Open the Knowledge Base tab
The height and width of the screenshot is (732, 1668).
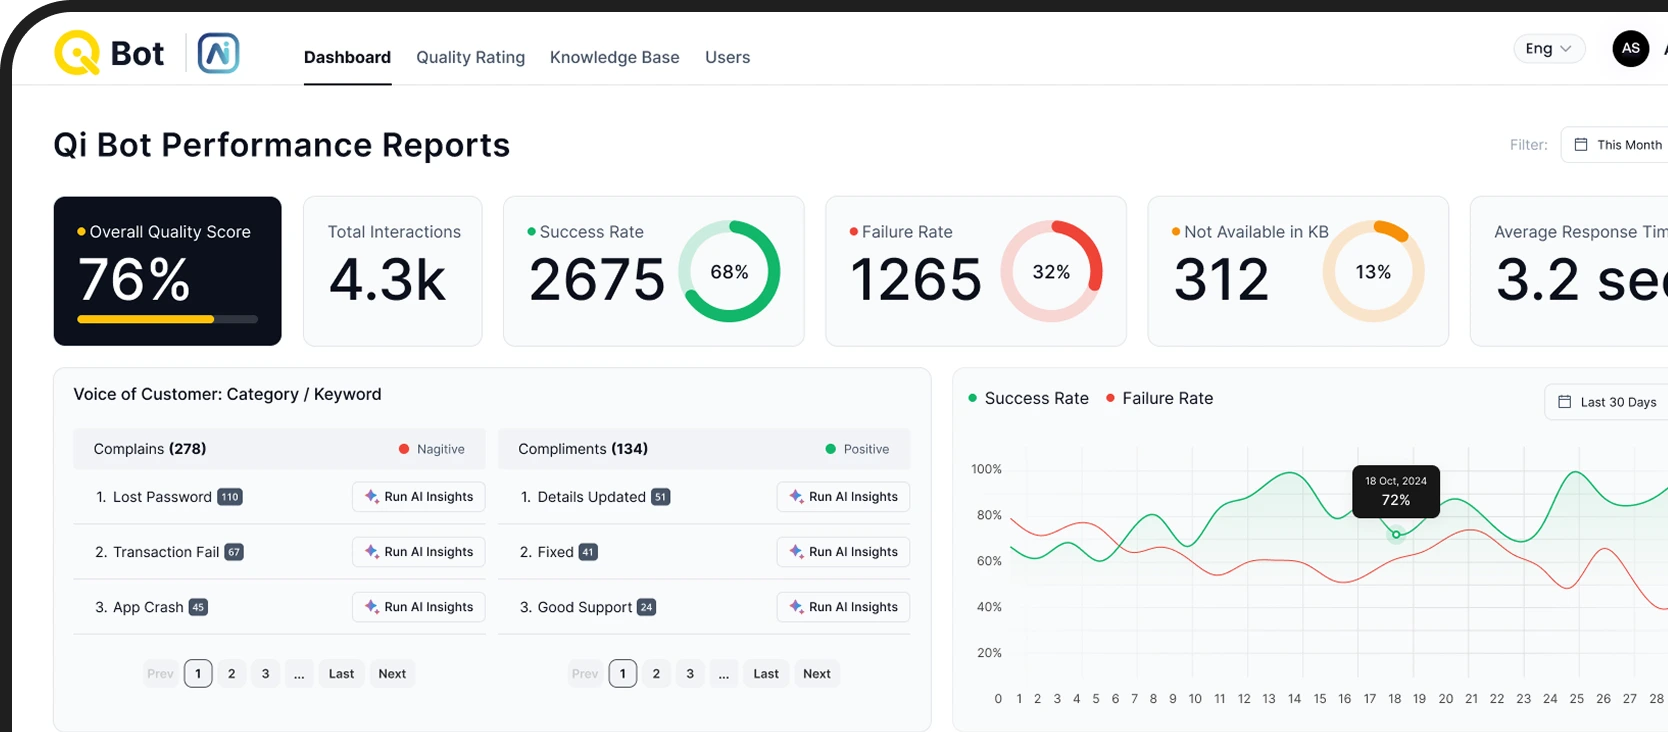(614, 57)
